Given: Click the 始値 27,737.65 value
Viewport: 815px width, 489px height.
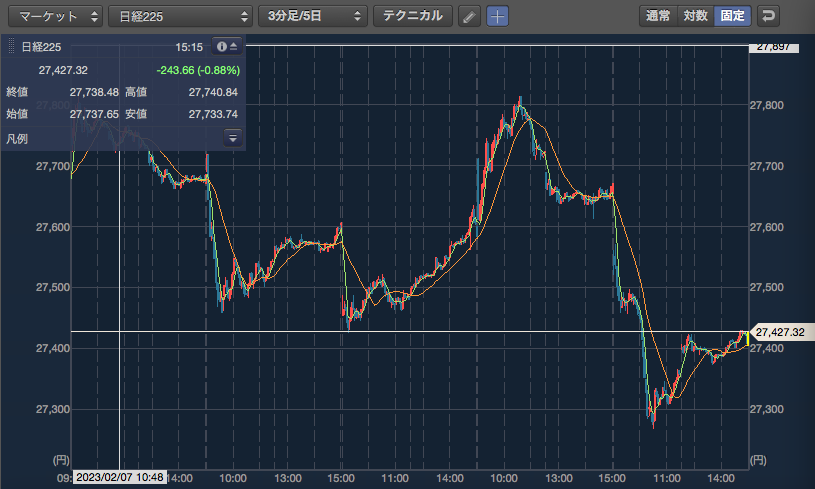Looking at the screenshot, I should pyautogui.click(x=94, y=114).
